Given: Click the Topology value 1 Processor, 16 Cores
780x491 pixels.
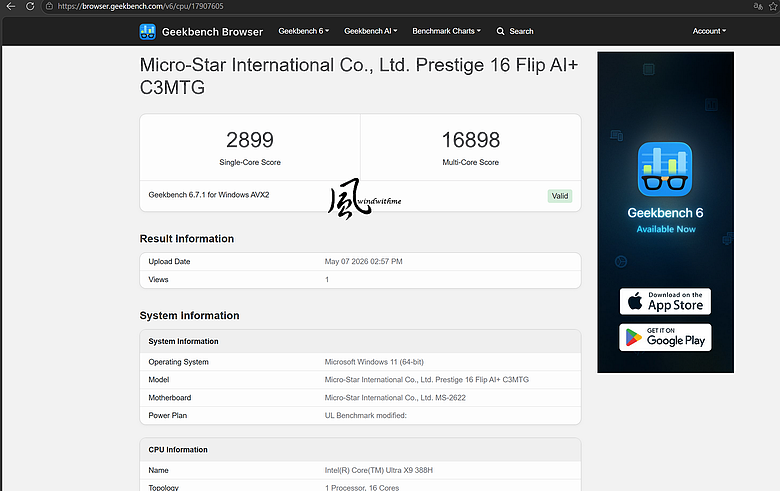Looking at the screenshot, I should tap(362, 488).
